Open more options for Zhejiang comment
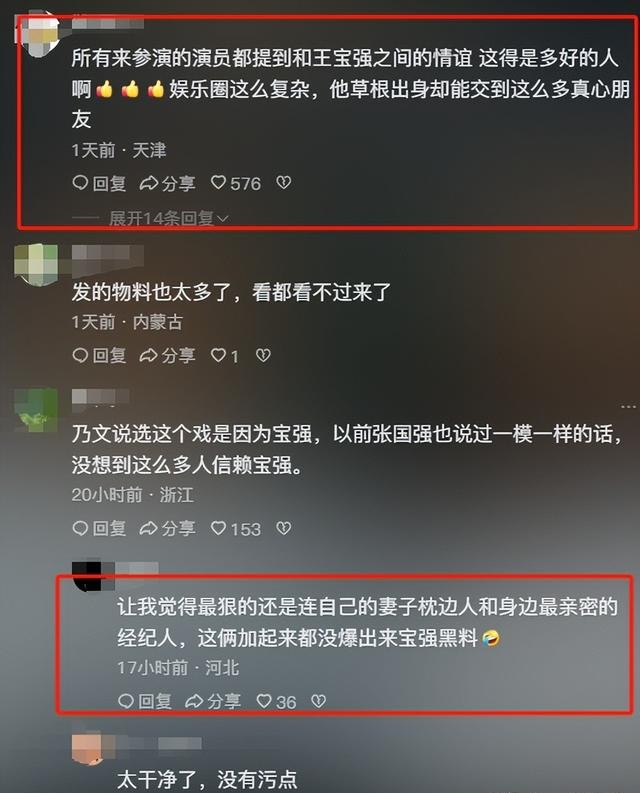The image size is (640, 793). 628,407
